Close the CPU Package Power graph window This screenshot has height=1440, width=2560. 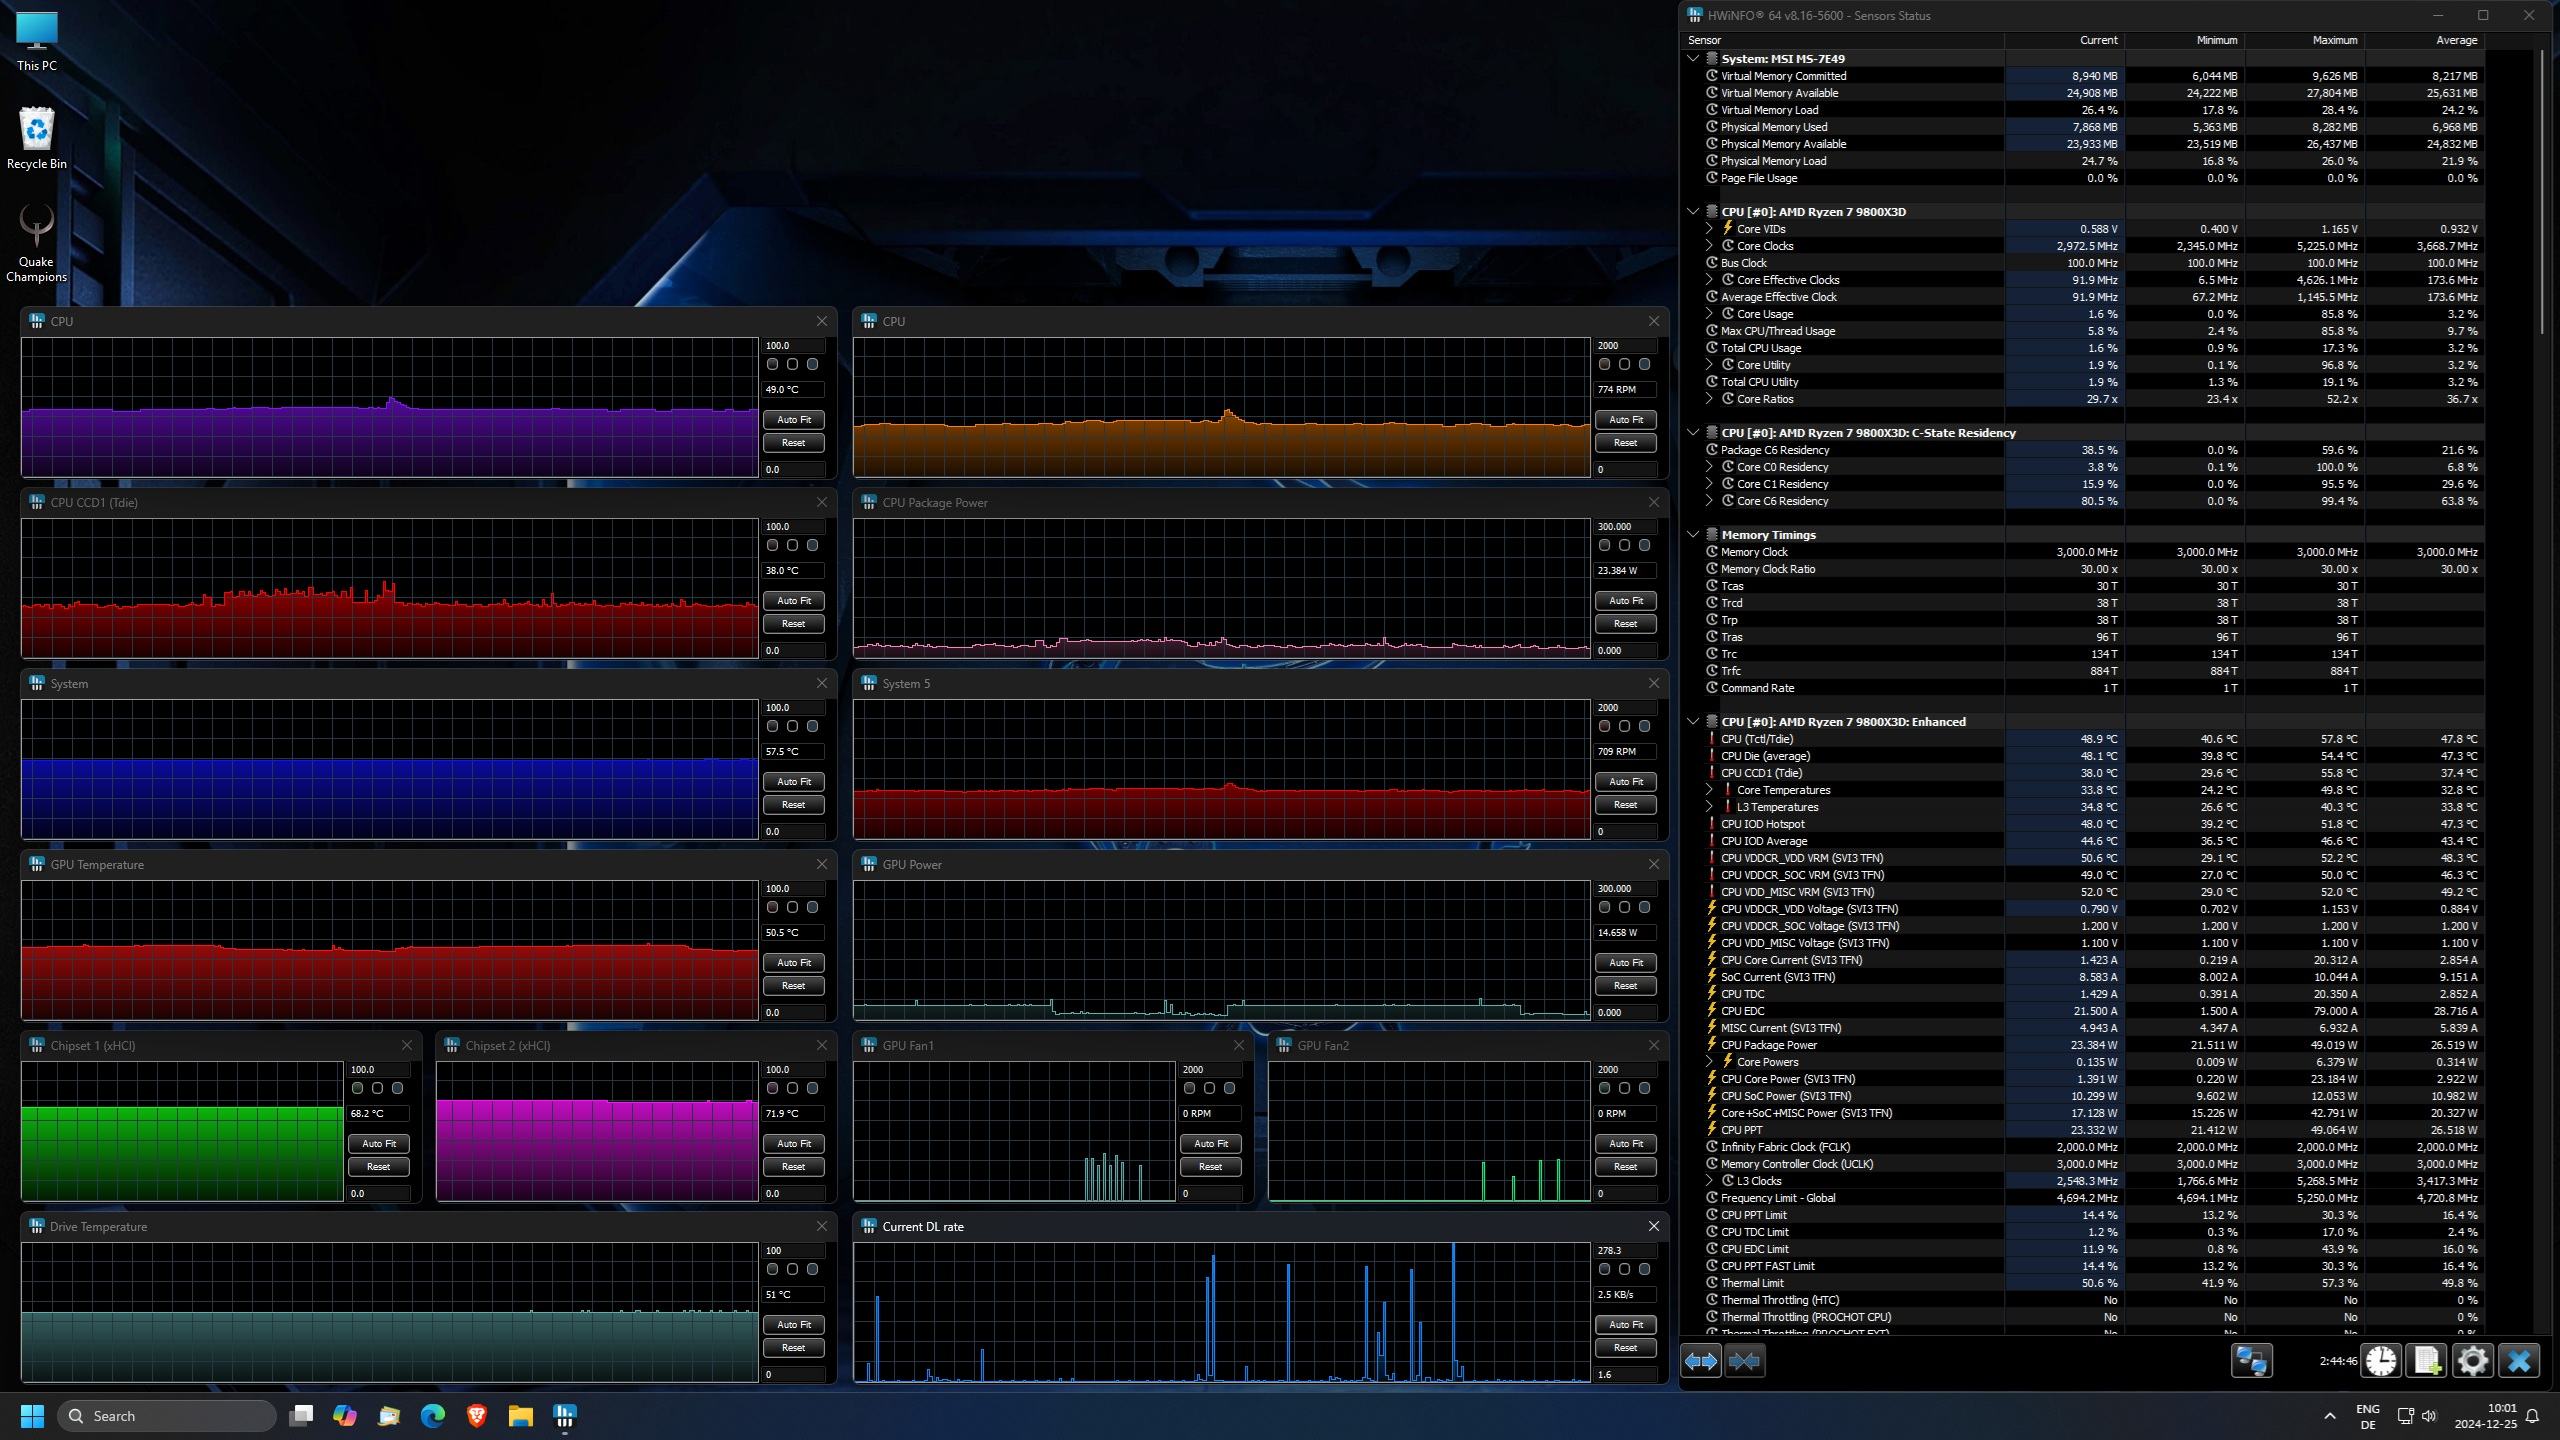[x=1653, y=502]
